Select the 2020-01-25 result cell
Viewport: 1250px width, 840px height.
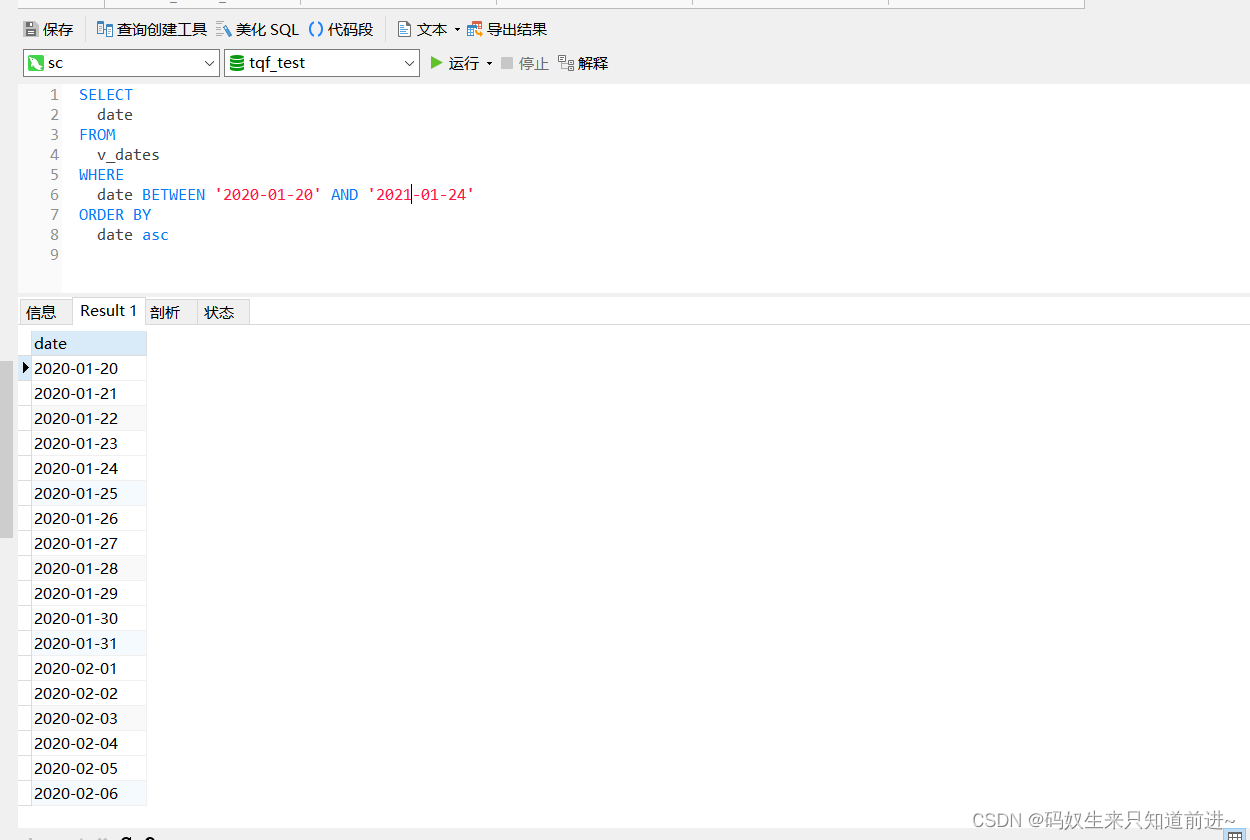(89, 493)
